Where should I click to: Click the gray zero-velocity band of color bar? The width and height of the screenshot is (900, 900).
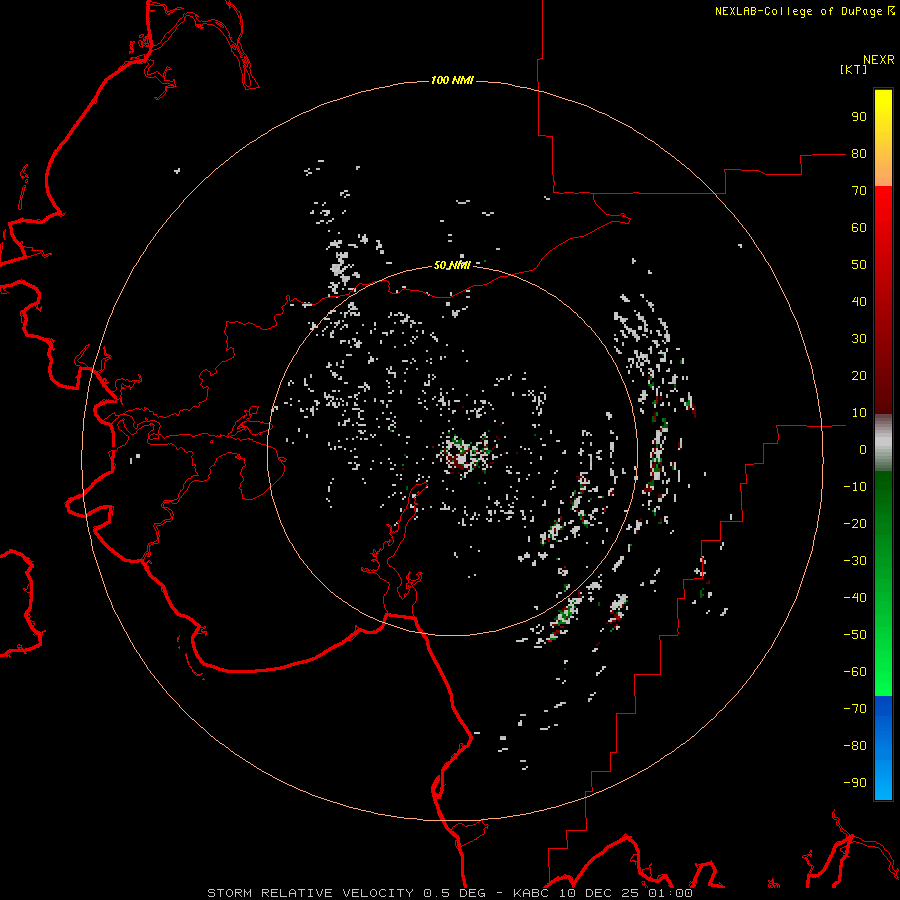[x=883, y=443]
